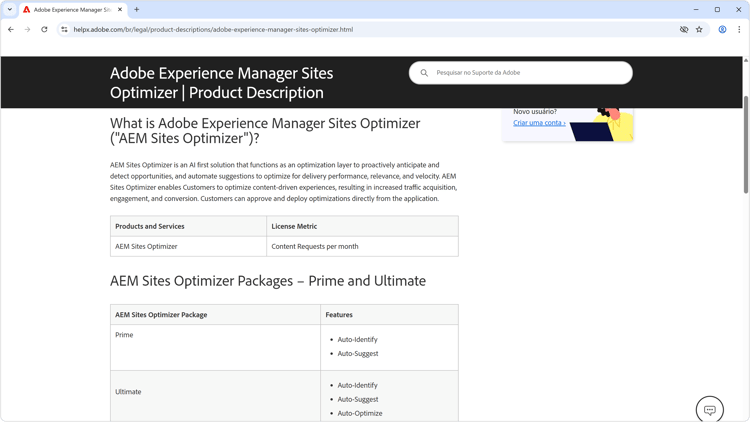This screenshot has height=422, width=750.
Task: Close the Adobe Experience Manager tab
Action: (x=120, y=9)
